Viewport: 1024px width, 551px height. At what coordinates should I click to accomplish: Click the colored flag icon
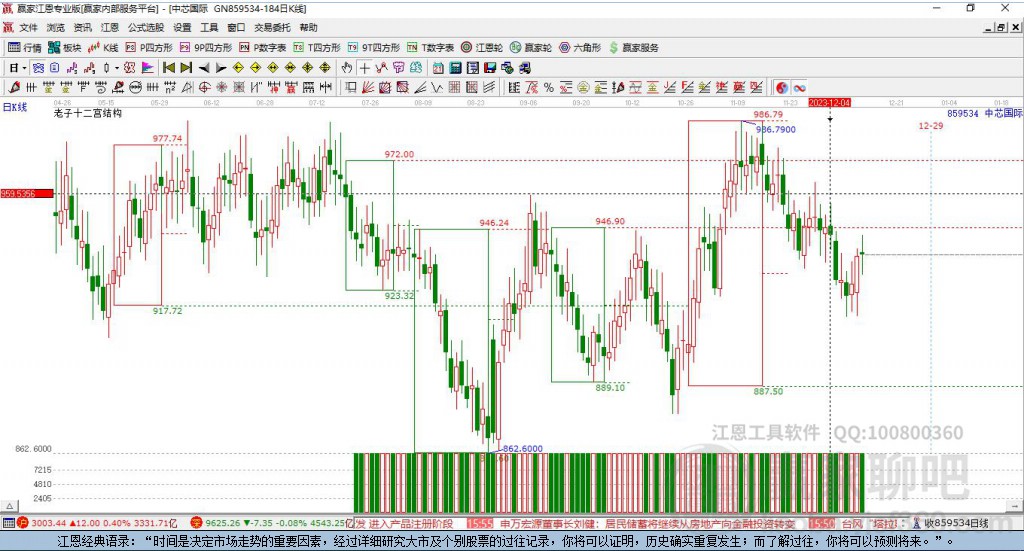pos(148,68)
